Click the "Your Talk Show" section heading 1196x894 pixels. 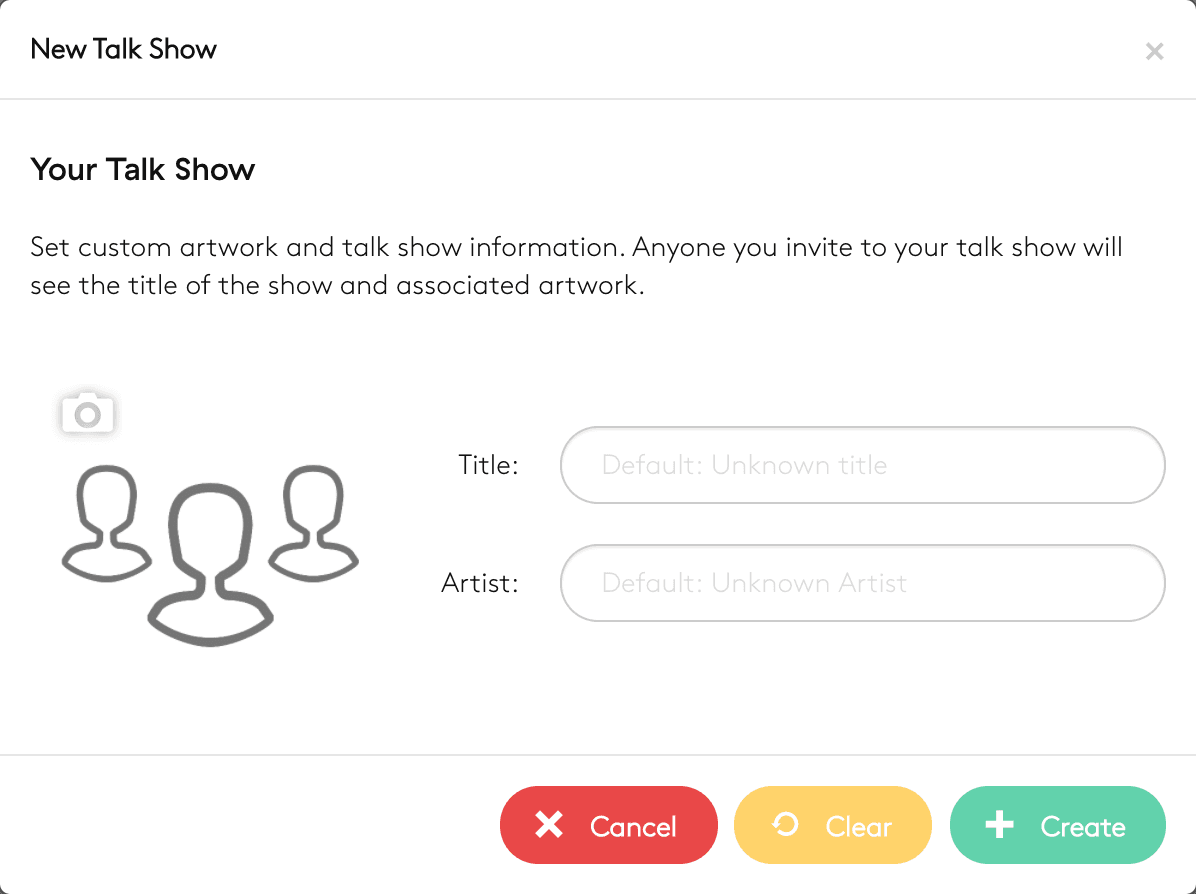[143, 169]
